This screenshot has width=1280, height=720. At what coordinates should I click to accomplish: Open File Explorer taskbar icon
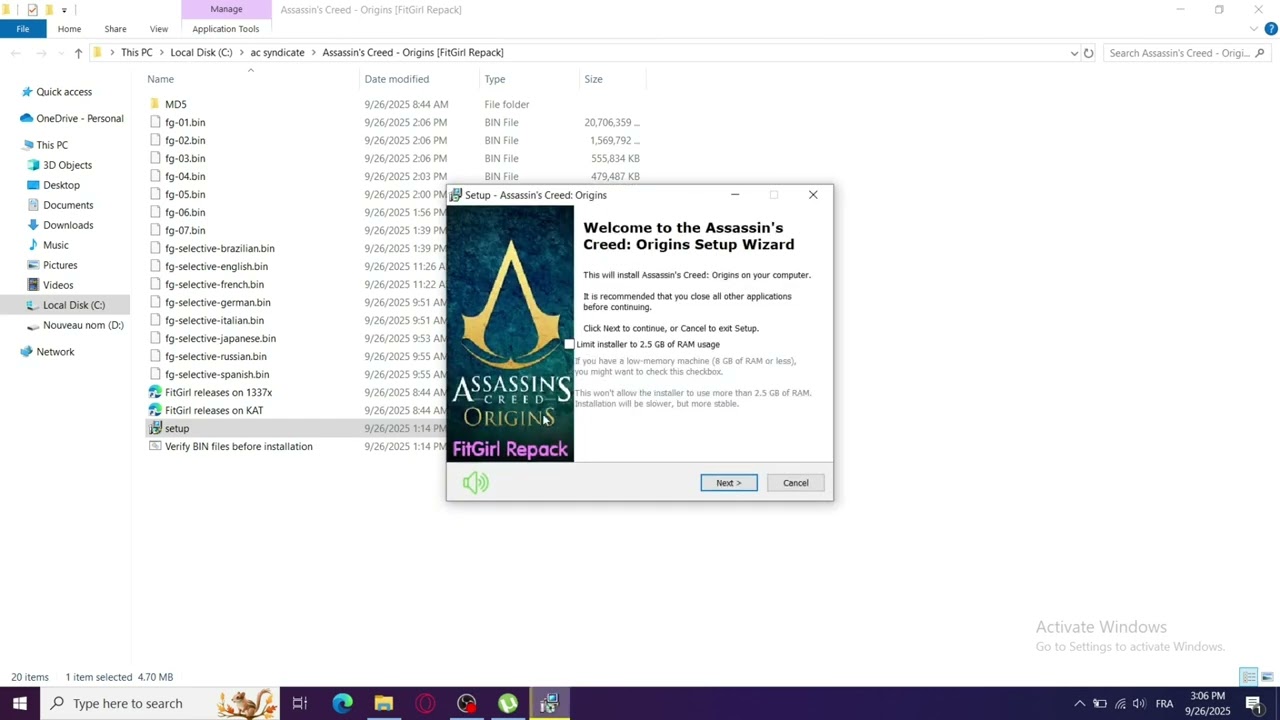[384, 704]
